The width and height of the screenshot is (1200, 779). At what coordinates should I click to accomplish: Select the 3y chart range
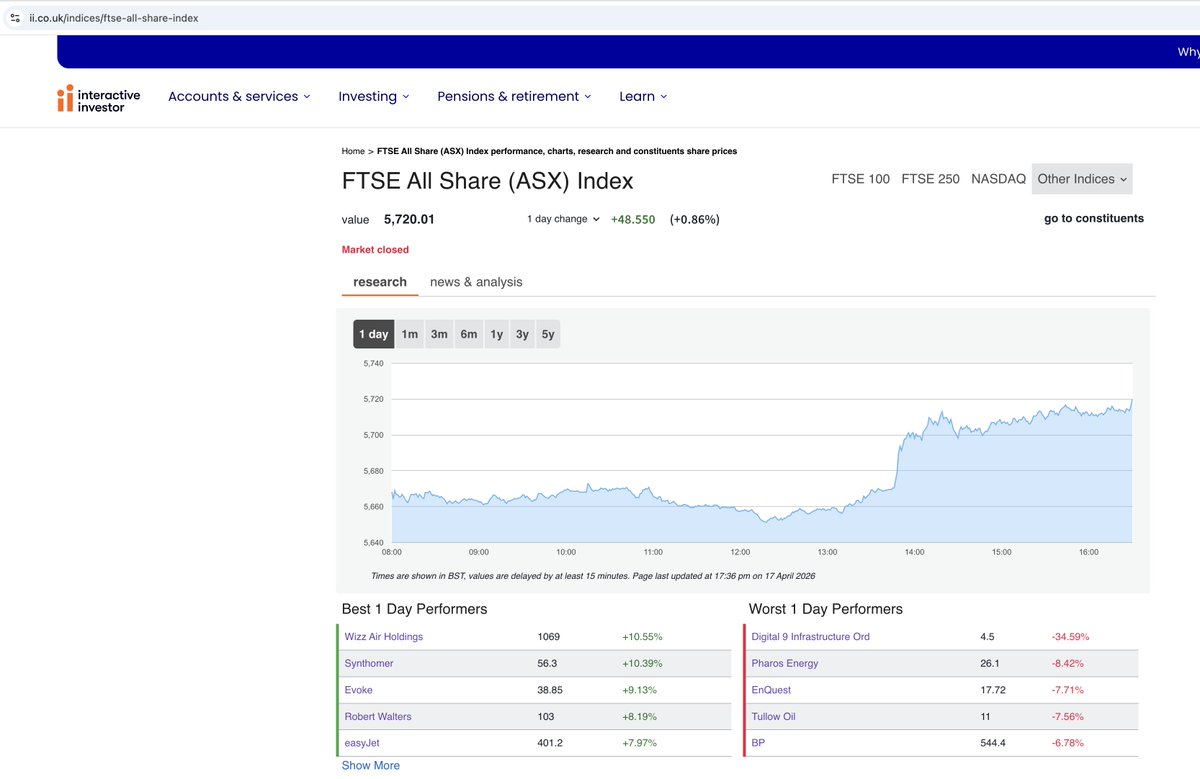click(522, 334)
